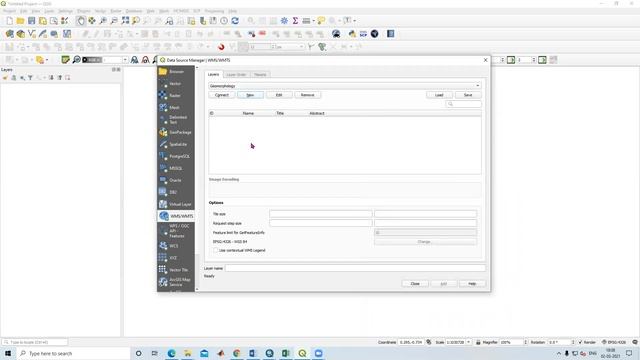Switch to the Layers tab in dialog
Viewport: 640px width, 360px height.
[x=213, y=75]
